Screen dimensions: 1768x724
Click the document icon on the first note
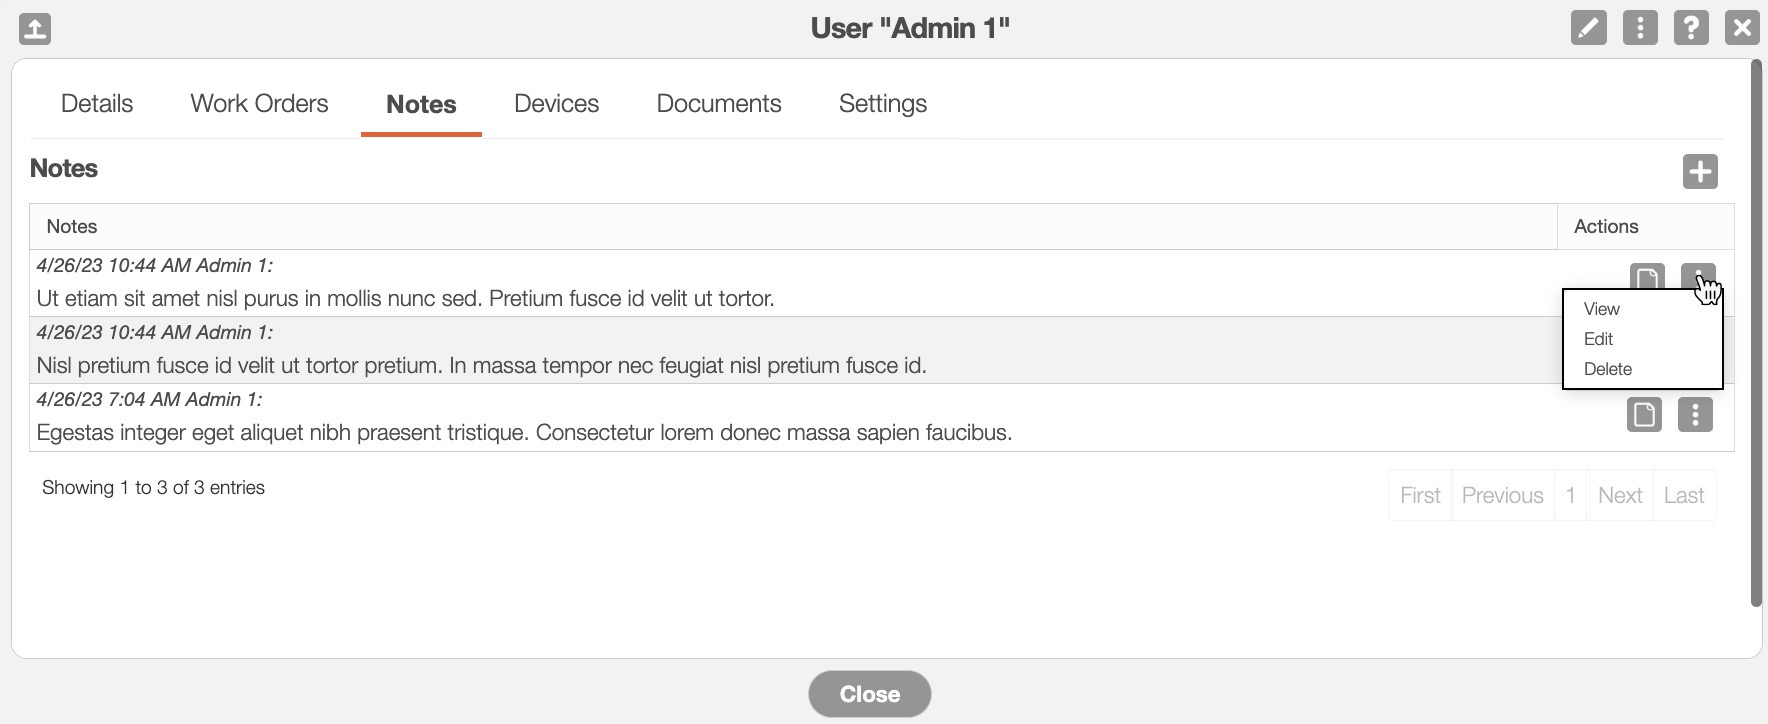pos(1647,276)
